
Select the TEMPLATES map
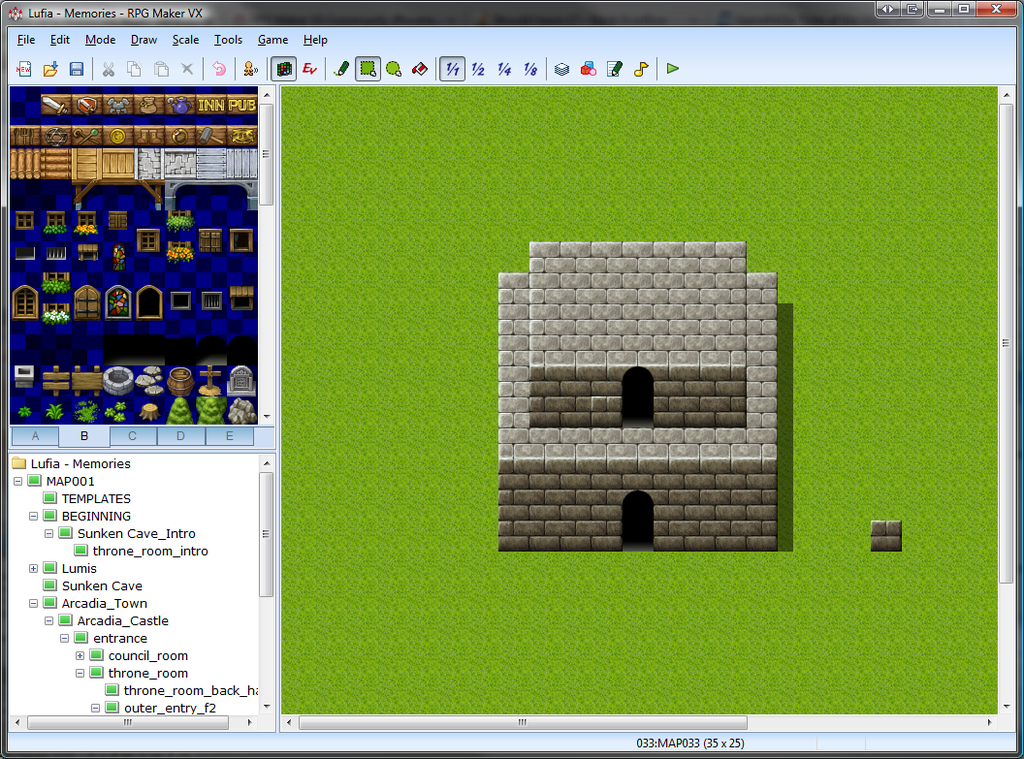(96, 498)
